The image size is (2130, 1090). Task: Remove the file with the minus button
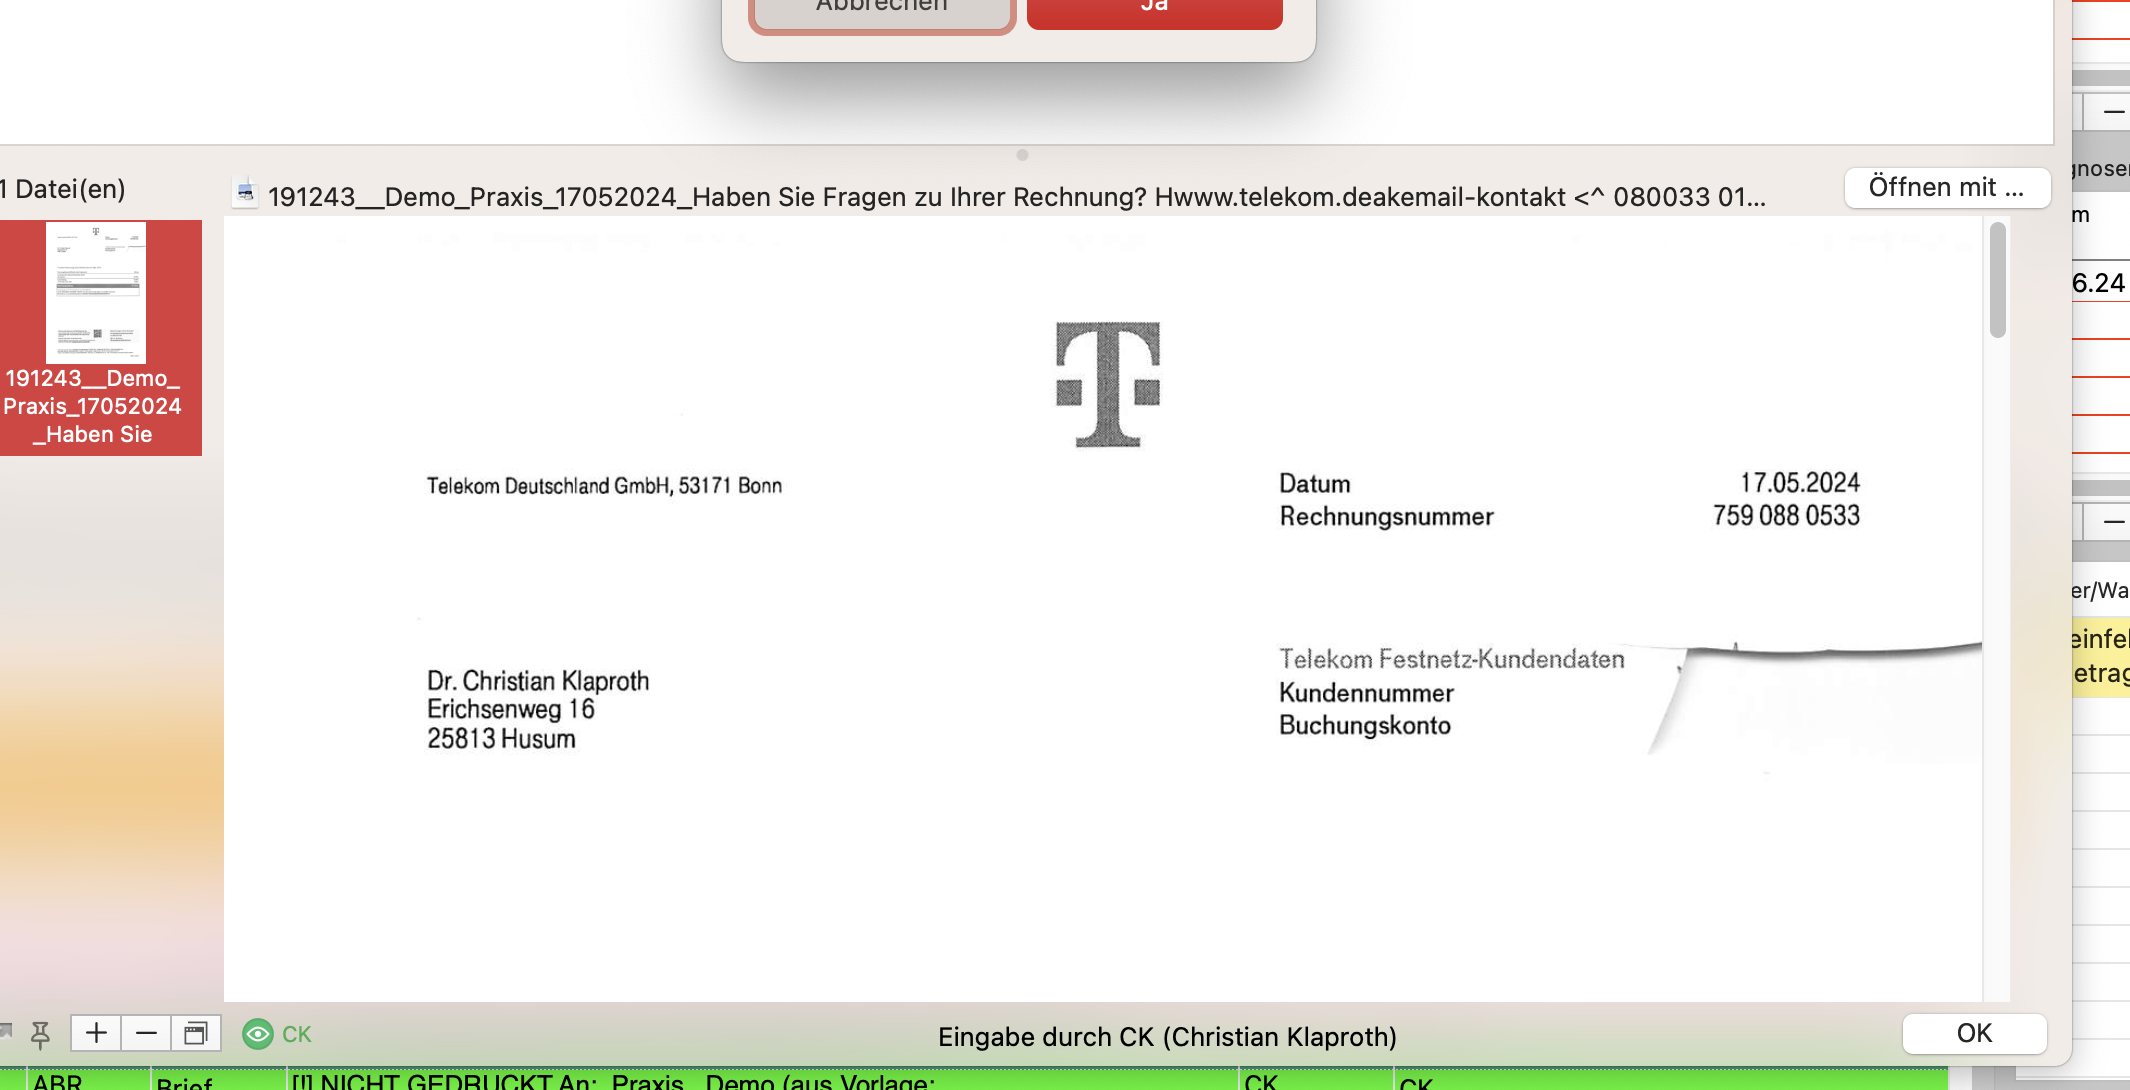coord(146,1033)
